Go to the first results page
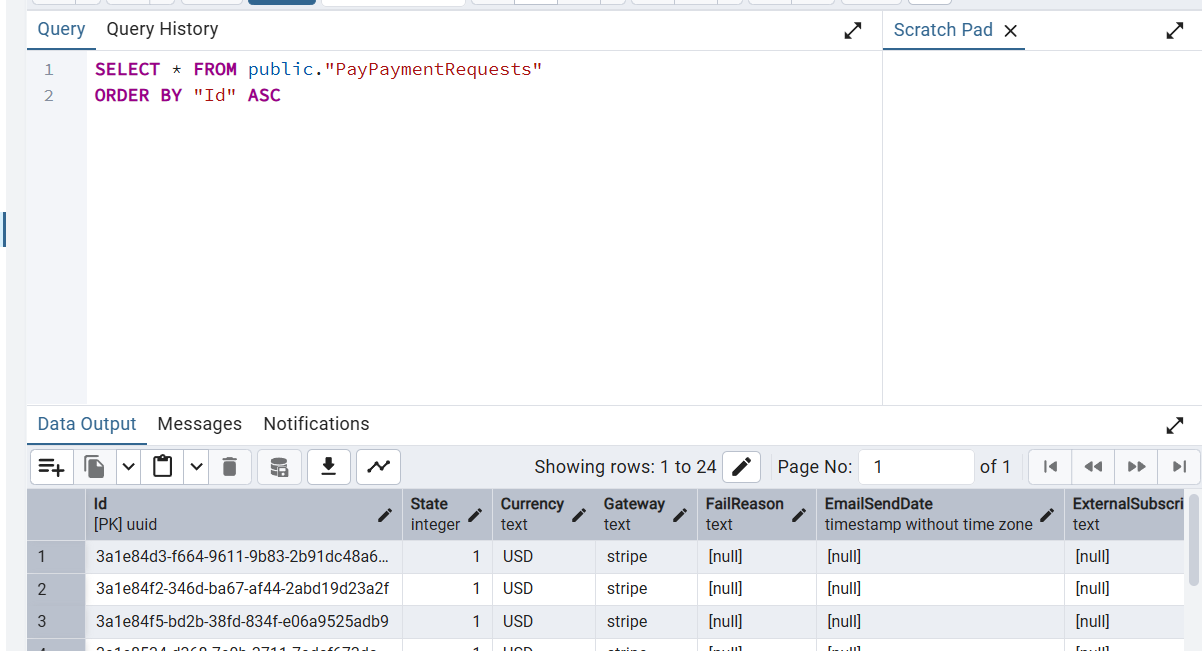The height and width of the screenshot is (651, 1202). [x=1050, y=467]
